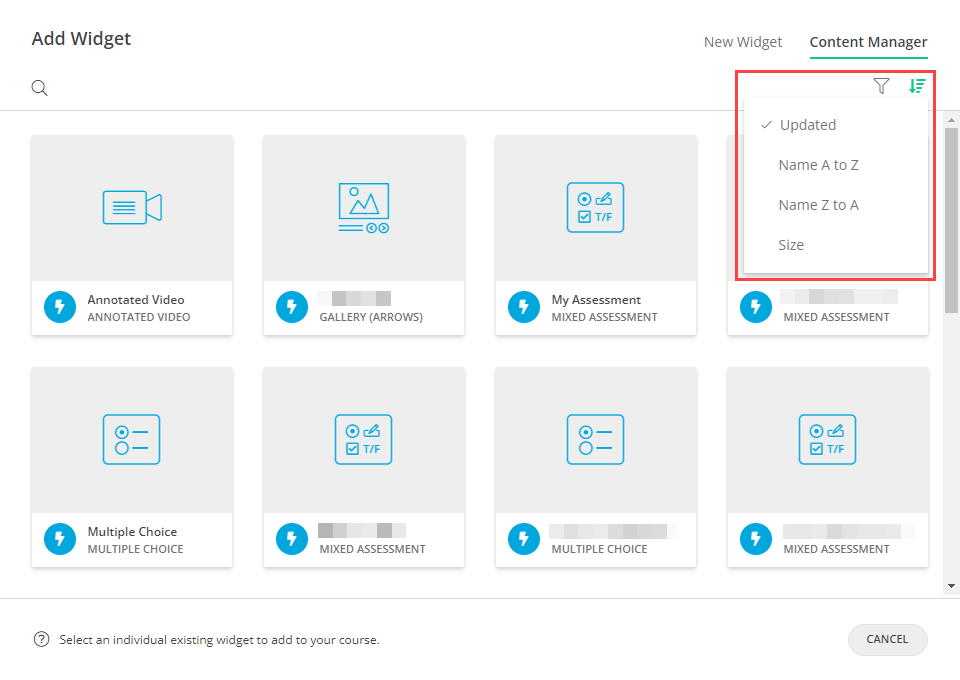Image resolution: width=960 pixels, height=680 pixels.
Task: Click the lightning bolt badge on Multiple Choice
Action: pos(59,539)
